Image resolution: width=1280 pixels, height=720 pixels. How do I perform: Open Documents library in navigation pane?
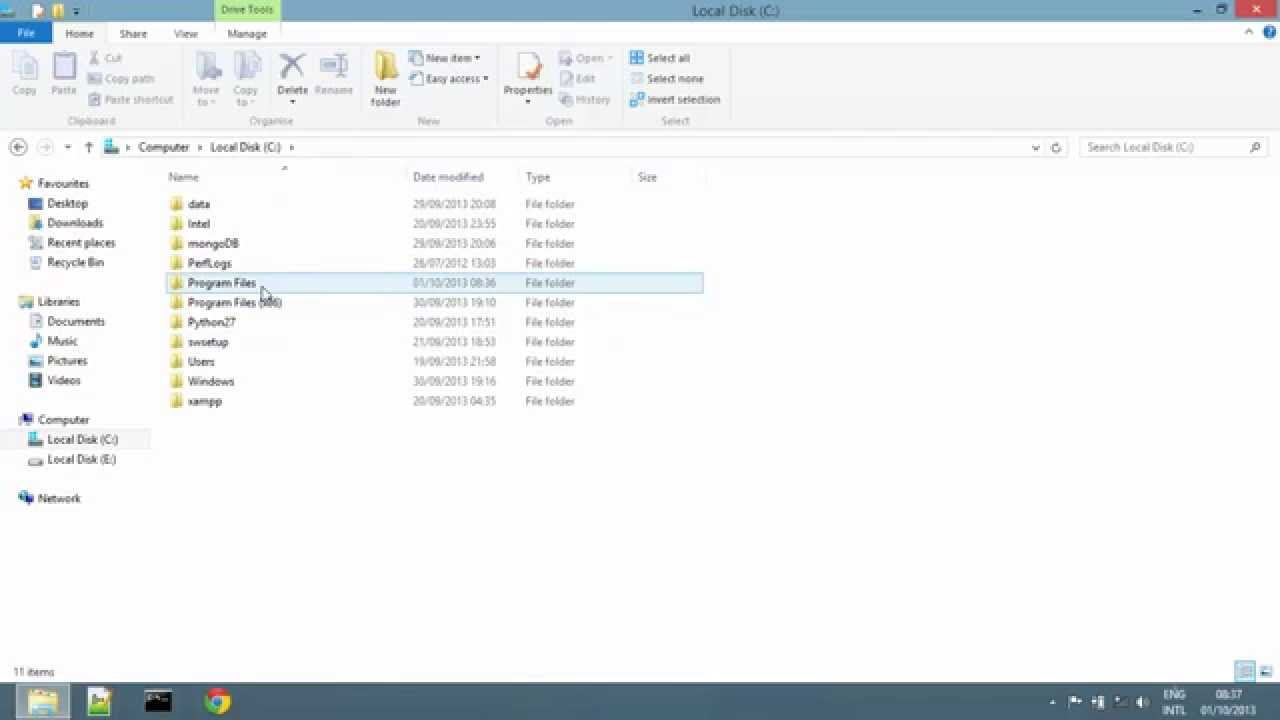pos(76,321)
